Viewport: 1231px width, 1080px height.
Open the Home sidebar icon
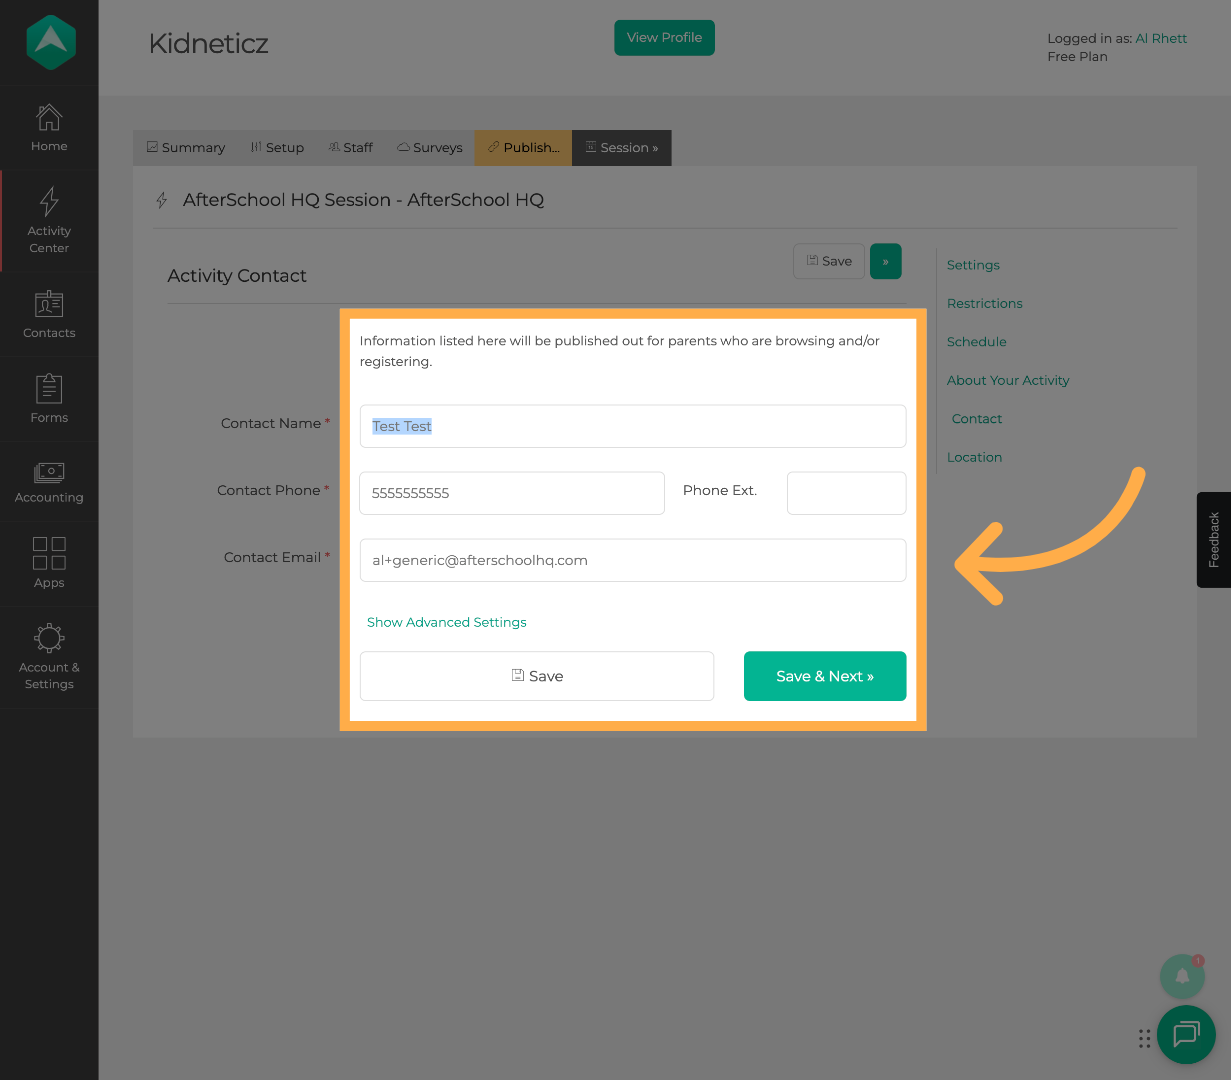49,118
